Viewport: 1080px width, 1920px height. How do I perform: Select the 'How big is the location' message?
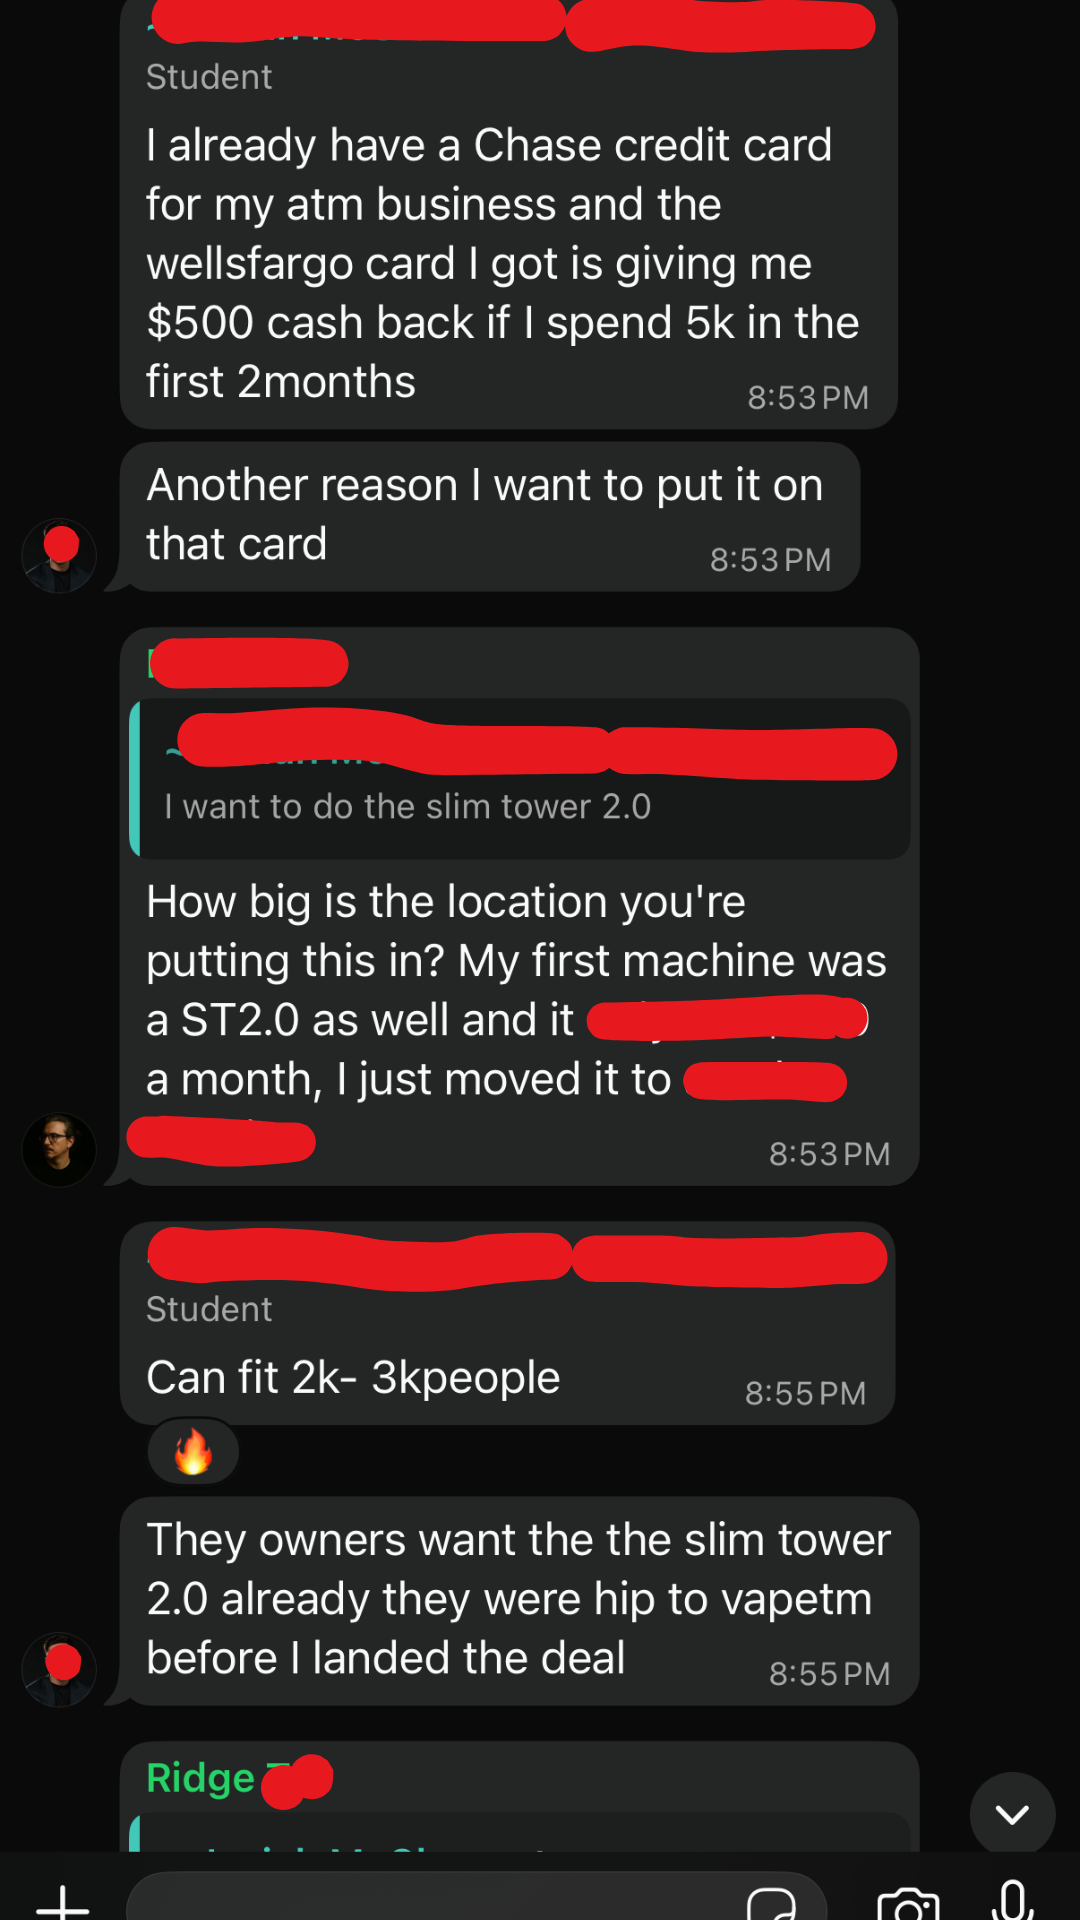tap(519, 907)
